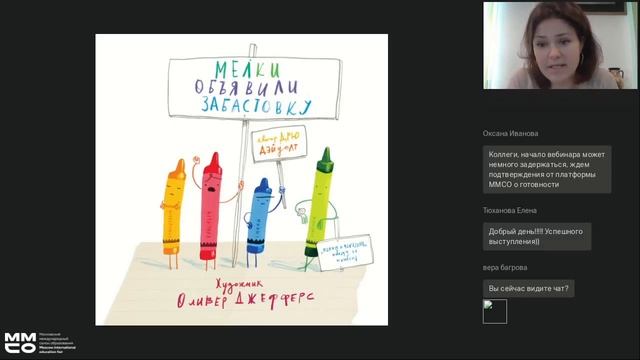Image resolution: width=640 pixels, height=360 pixels.
Task: Click the title sign Мелки объявили забастовку
Action: click(255, 88)
